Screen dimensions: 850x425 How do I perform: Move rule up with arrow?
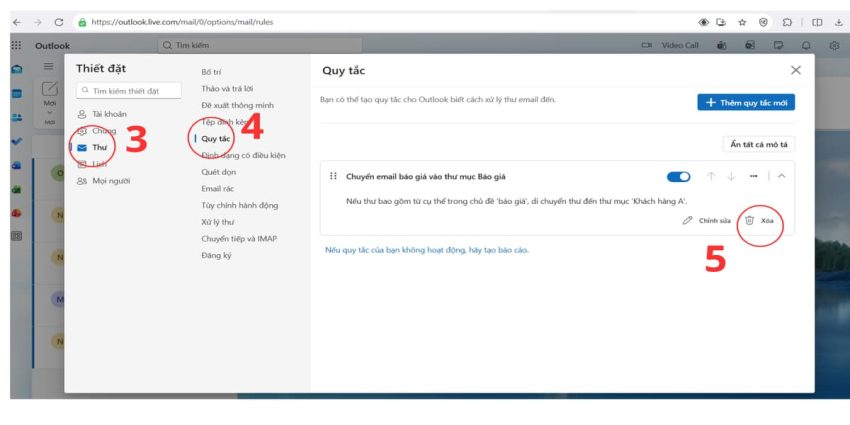tap(711, 177)
